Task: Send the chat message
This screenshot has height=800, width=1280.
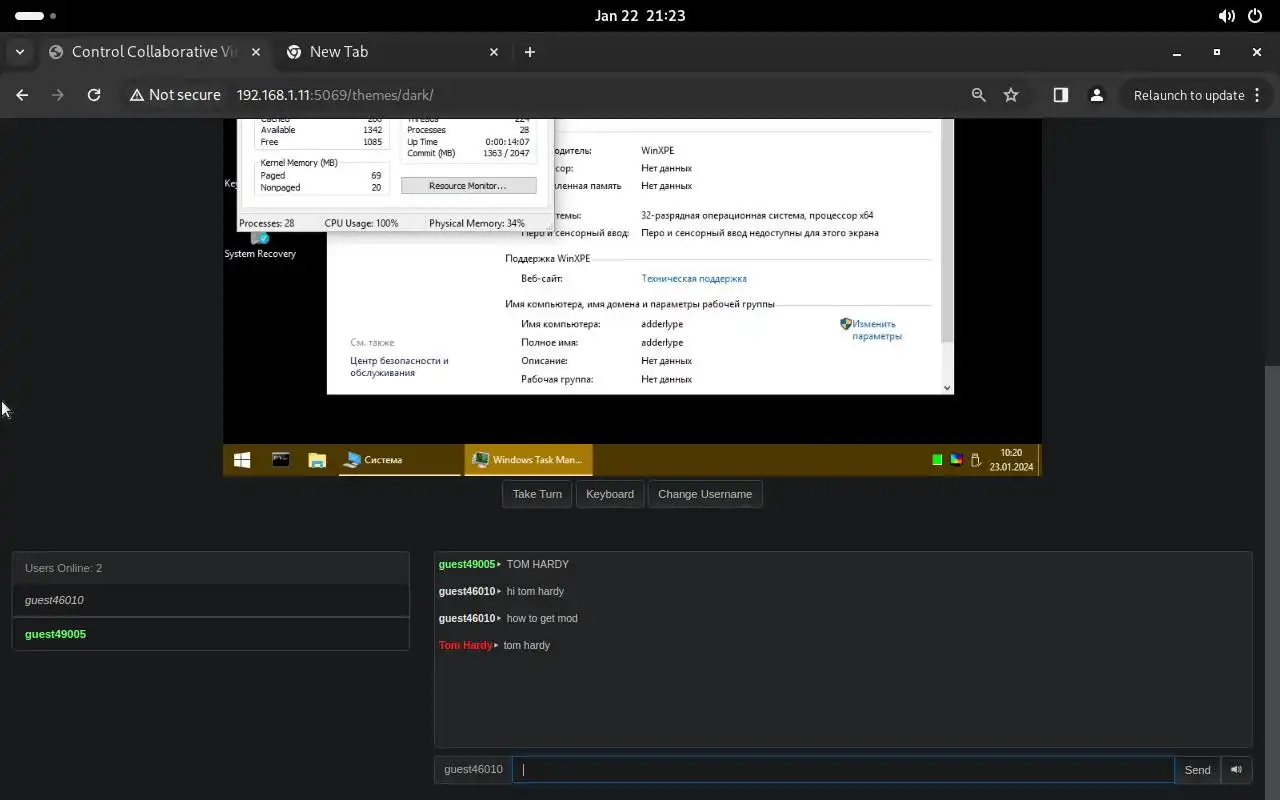Action: (1197, 769)
